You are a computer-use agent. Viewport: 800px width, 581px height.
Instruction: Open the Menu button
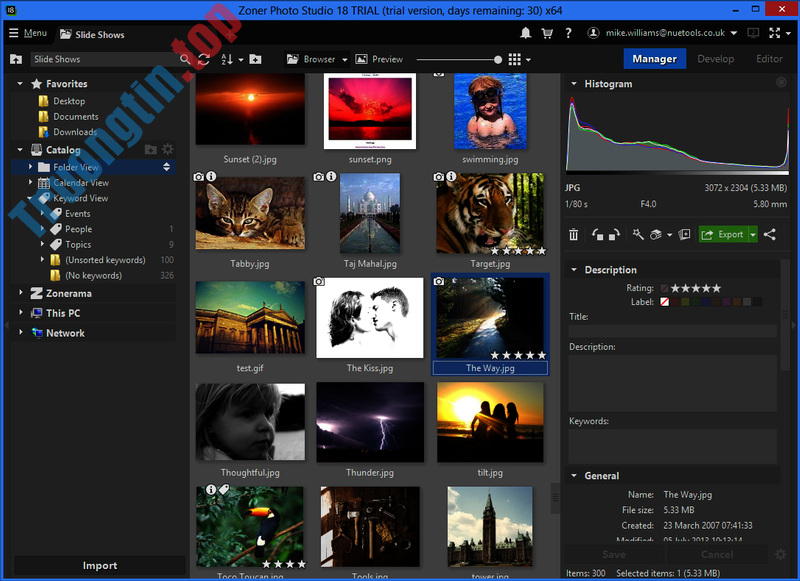click(x=28, y=33)
